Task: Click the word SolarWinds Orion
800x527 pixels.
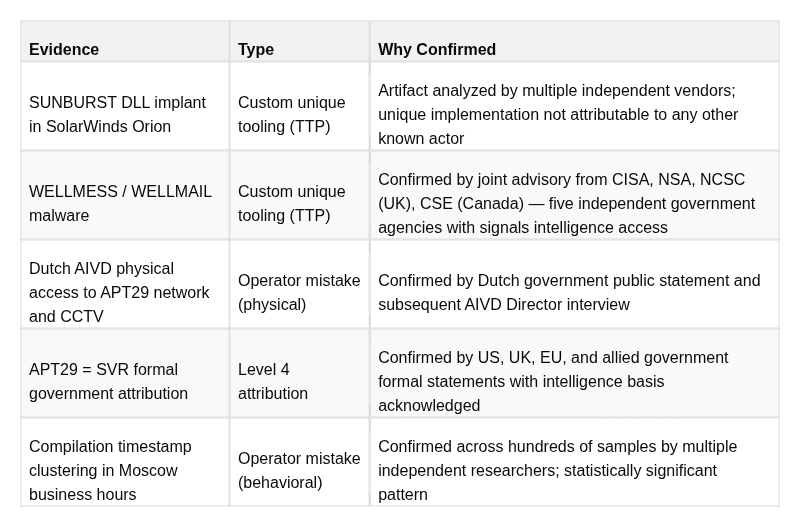Action: (x=108, y=126)
